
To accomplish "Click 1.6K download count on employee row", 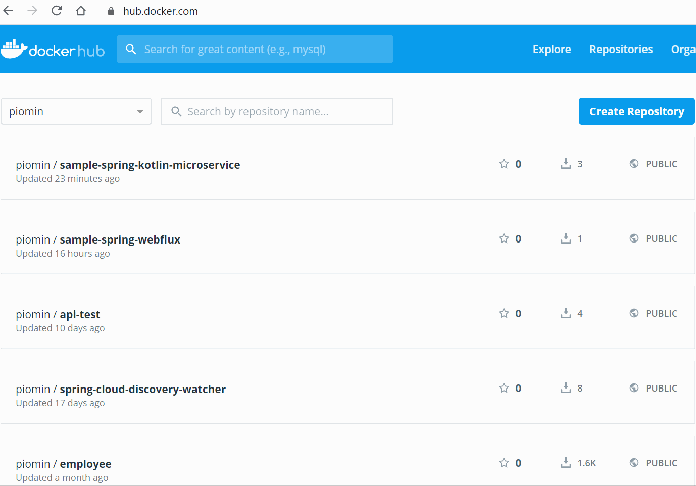I will click(586, 463).
